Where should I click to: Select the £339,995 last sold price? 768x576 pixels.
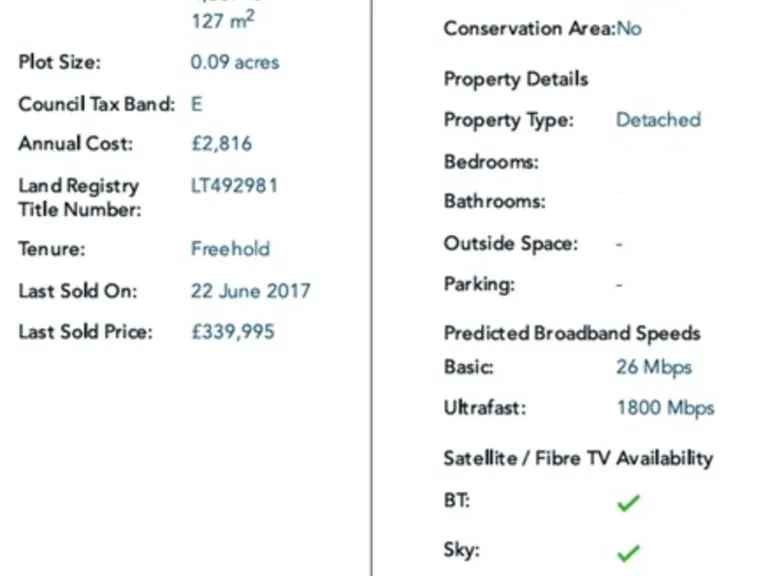pyautogui.click(x=232, y=332)
